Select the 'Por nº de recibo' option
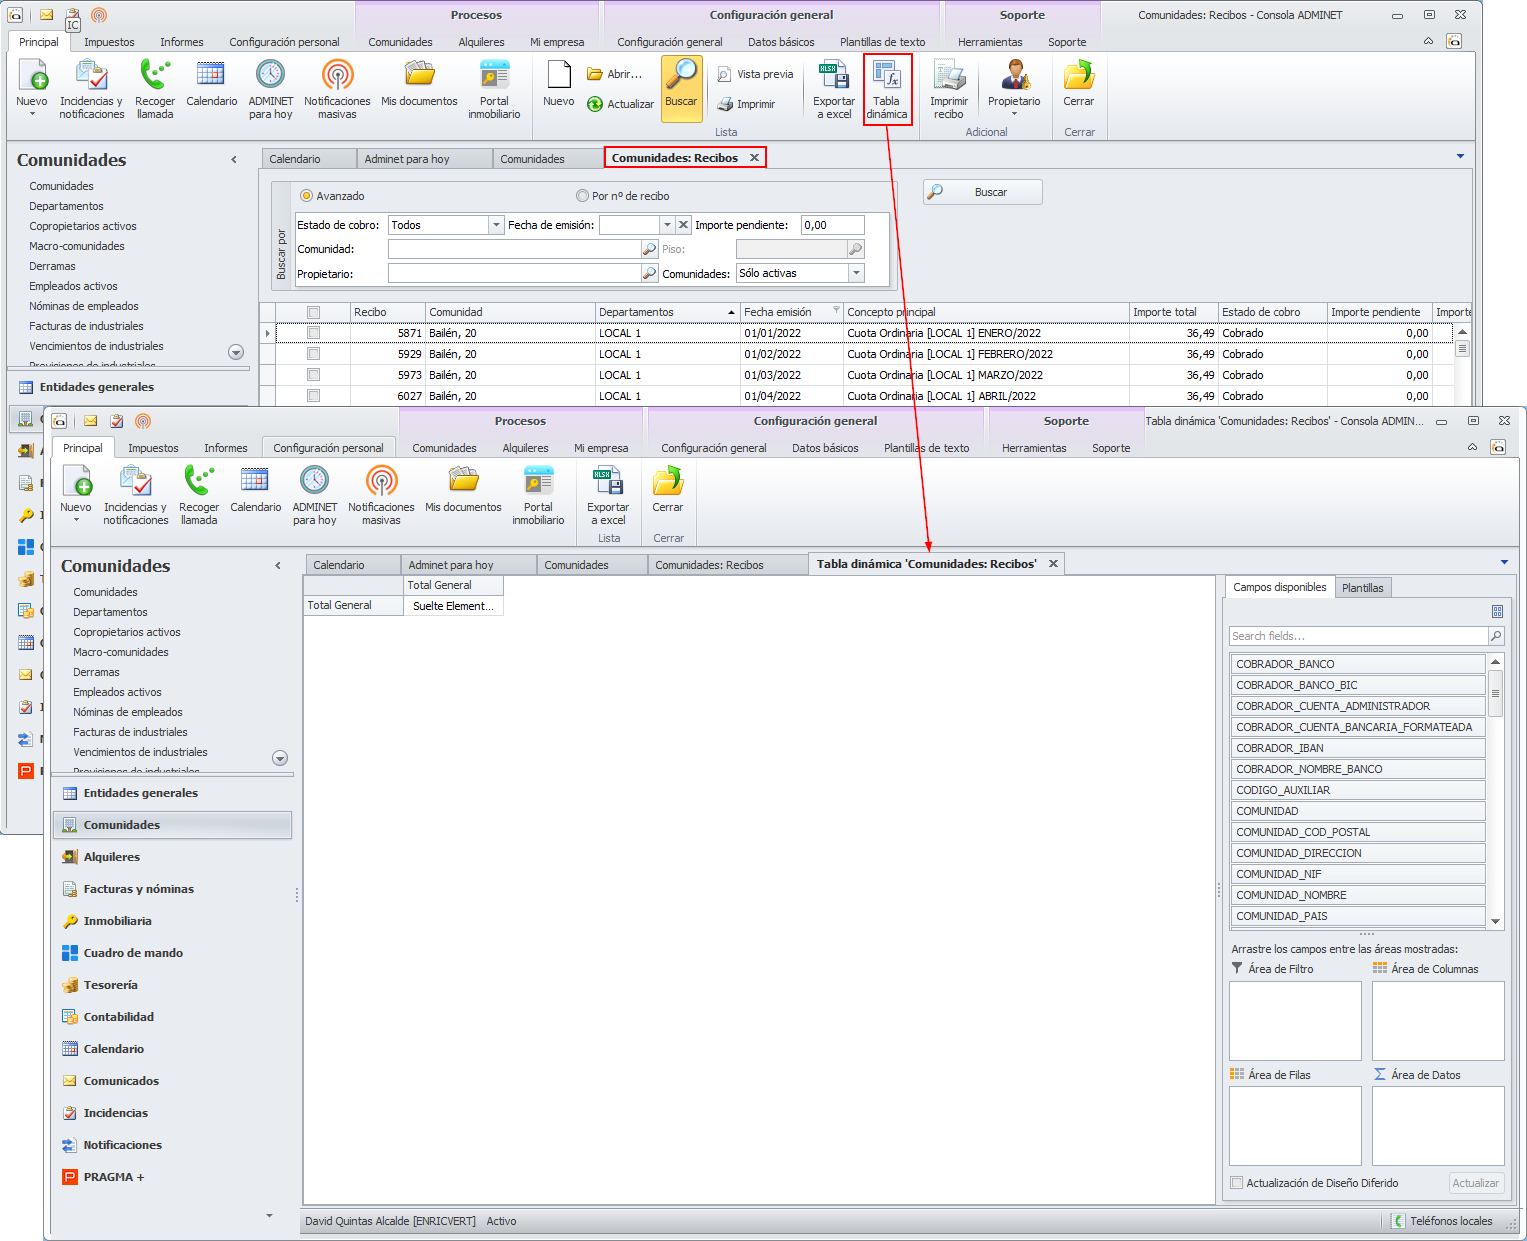Screen dimensions: 1527x1241 (582, 196)
